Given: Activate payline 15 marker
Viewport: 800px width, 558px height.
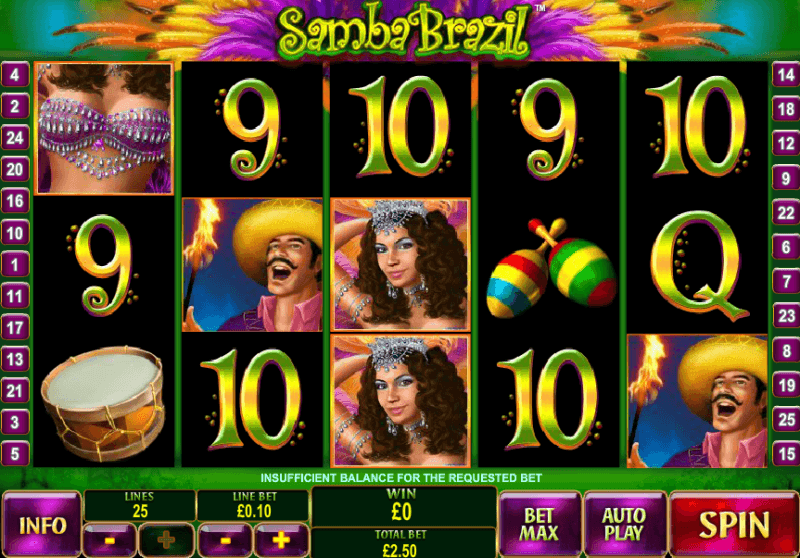Looking at the screenshot, I should 786,453.
